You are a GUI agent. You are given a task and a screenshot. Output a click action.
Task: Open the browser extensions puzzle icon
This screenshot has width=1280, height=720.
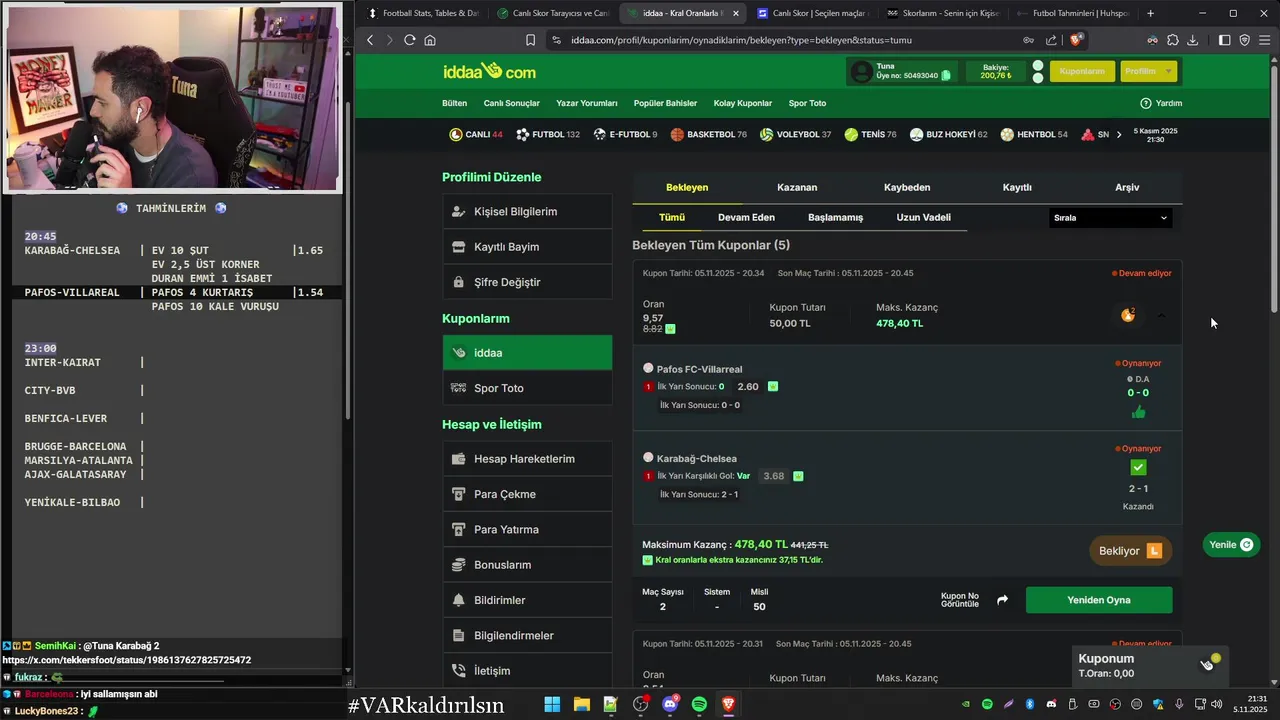(x=1173, y=40)
